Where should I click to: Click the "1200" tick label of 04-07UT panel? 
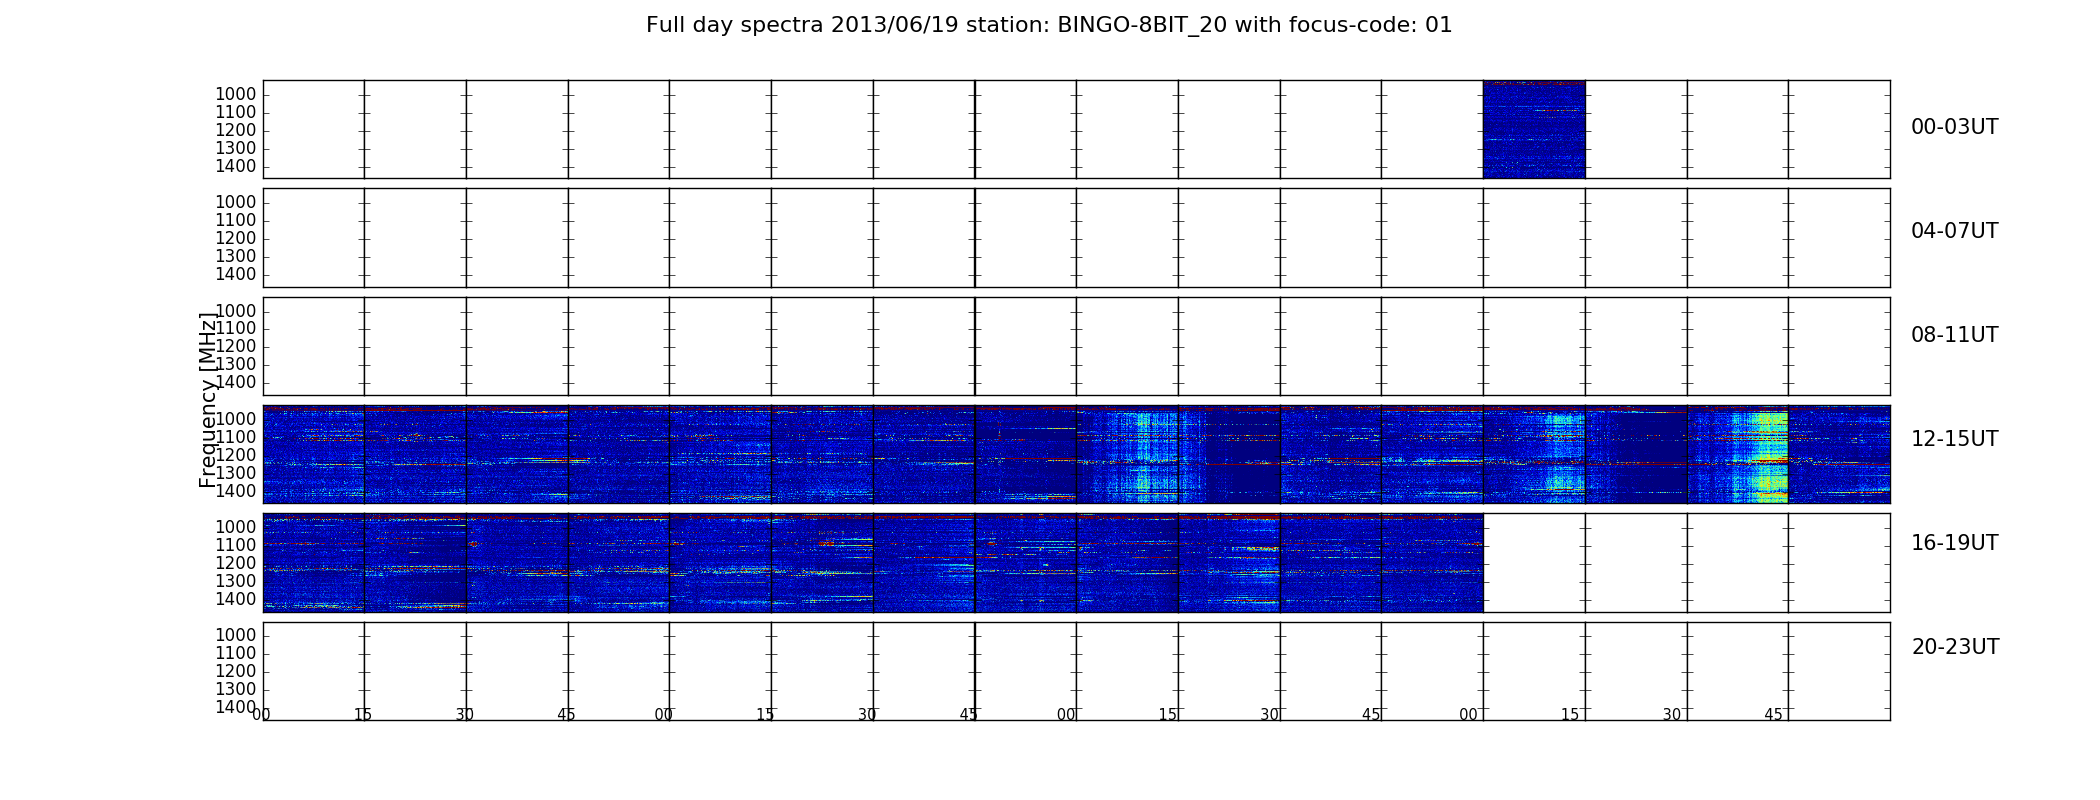[x=235, y=238]
